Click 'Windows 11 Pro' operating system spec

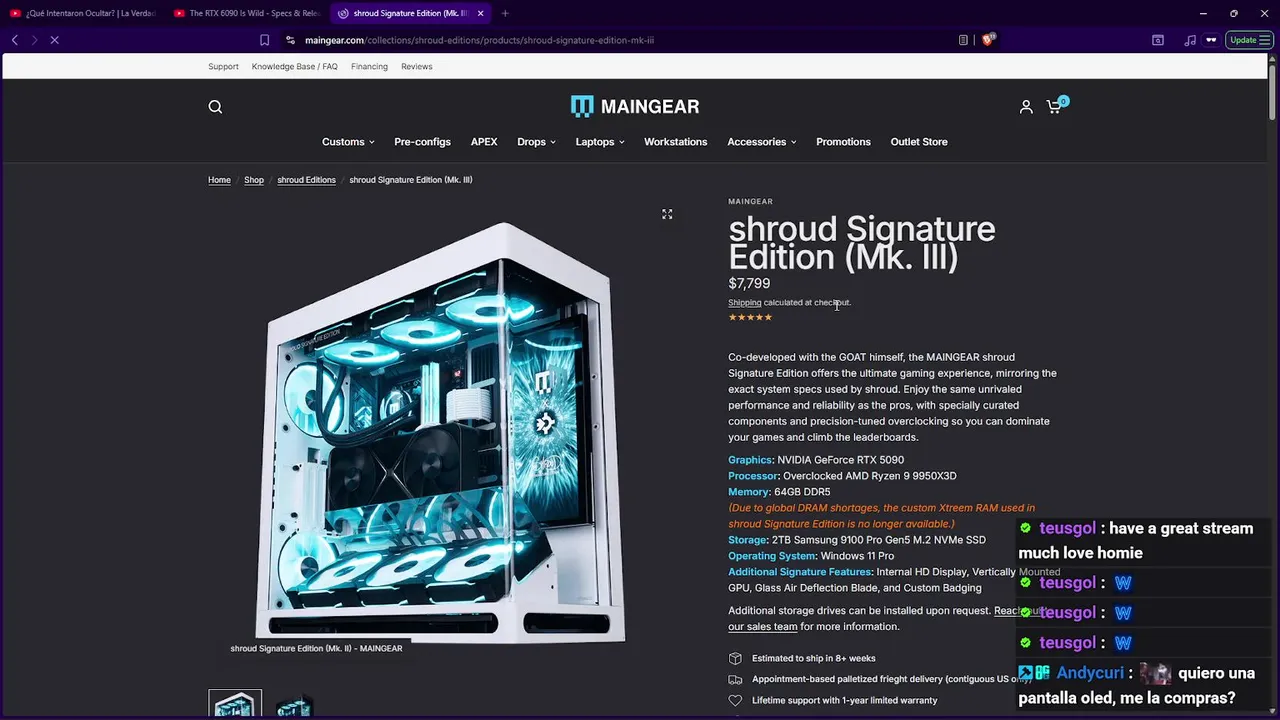[x=857, y=556]
